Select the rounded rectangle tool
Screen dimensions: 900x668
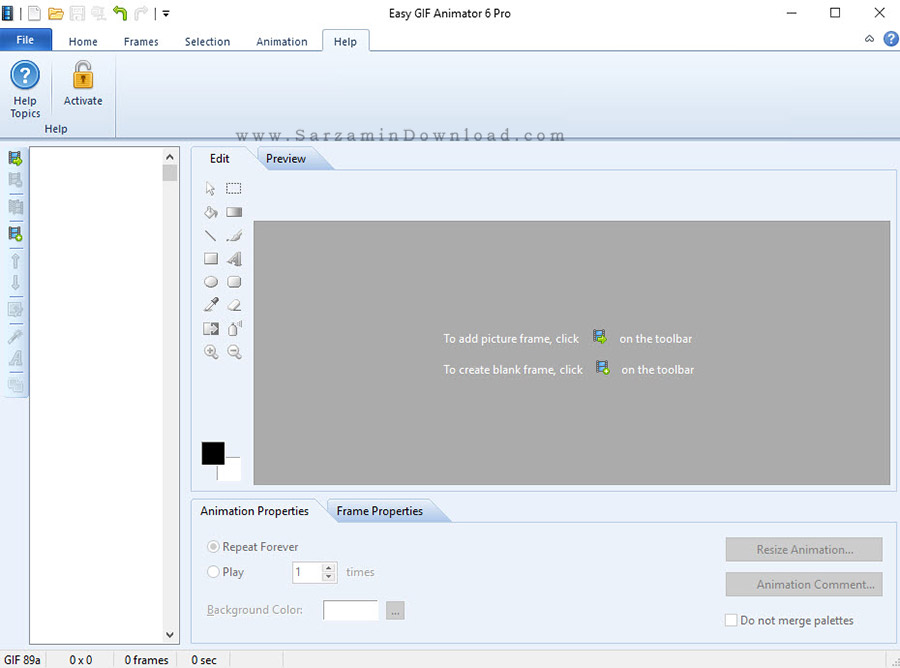tap(234, 282)
